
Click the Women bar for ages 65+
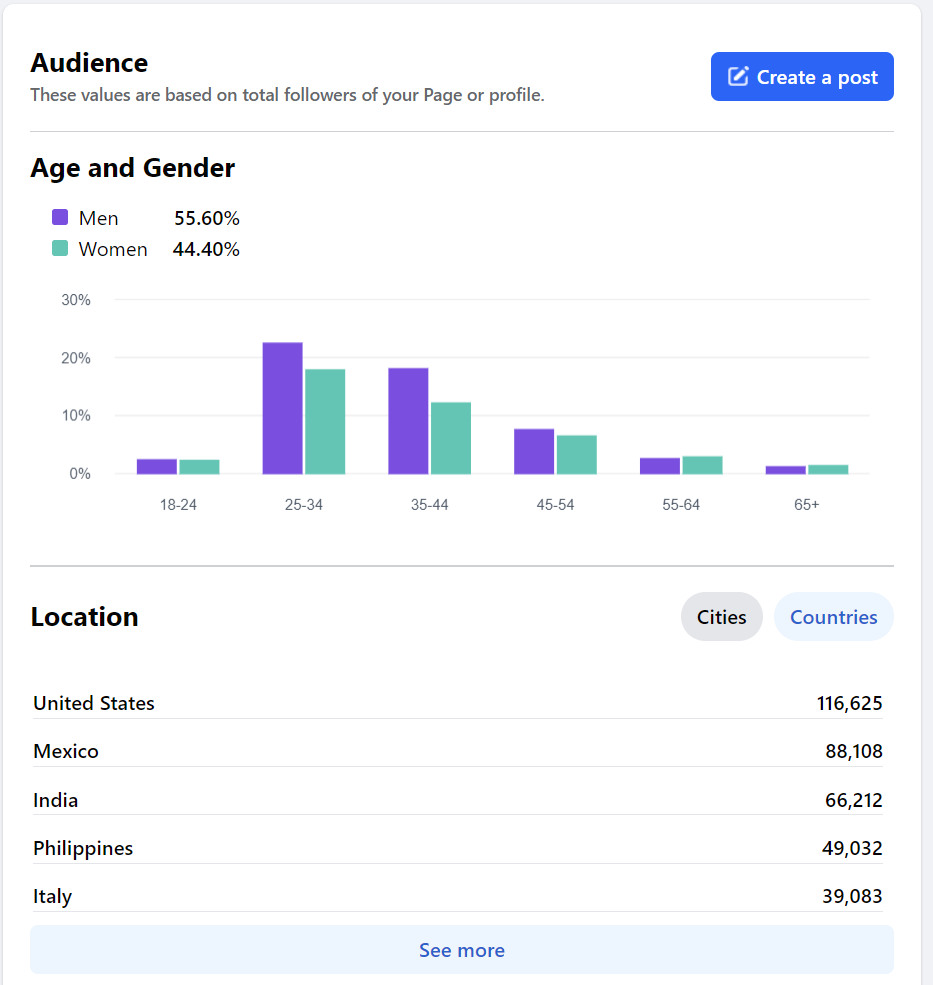pyautogui.click(x=828, y=469)
